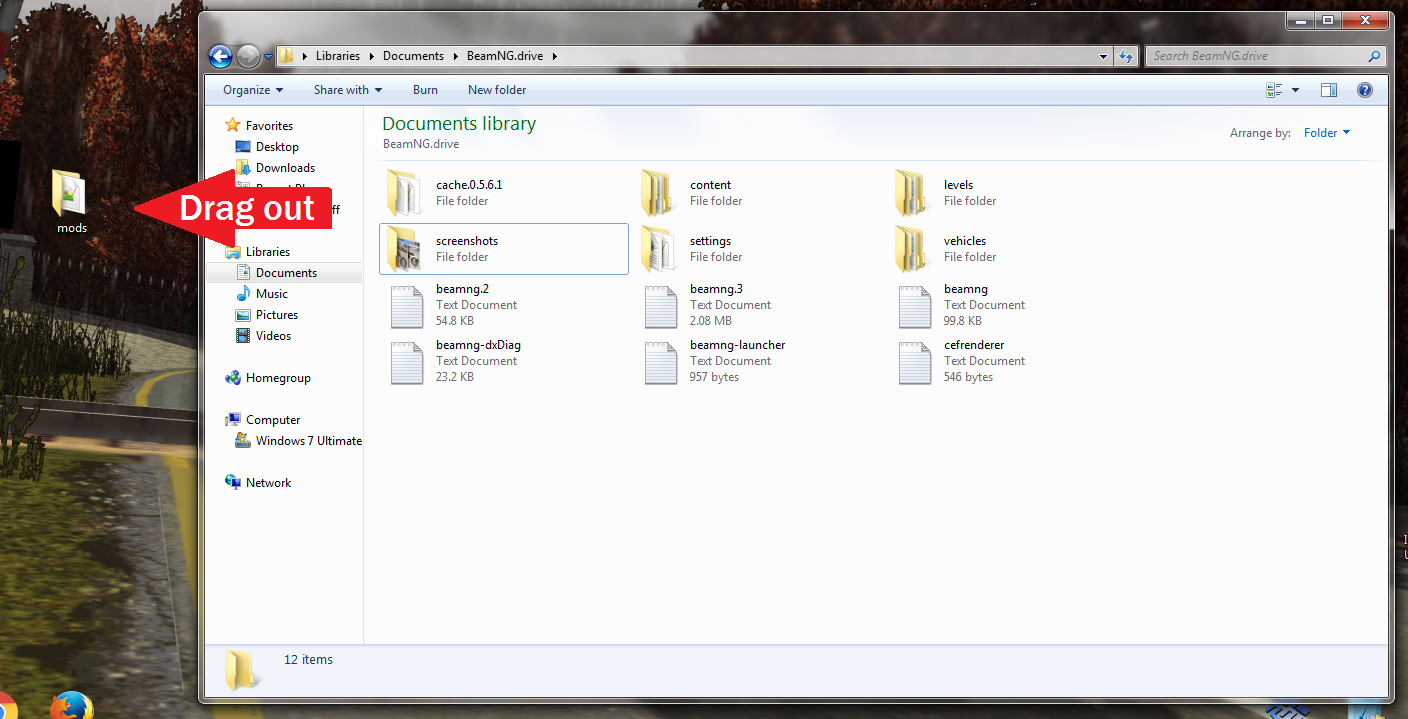The image size is (1408, 719).
Task: Select Documents in the address breadcrumb
Action: click(x=413, y=56)
